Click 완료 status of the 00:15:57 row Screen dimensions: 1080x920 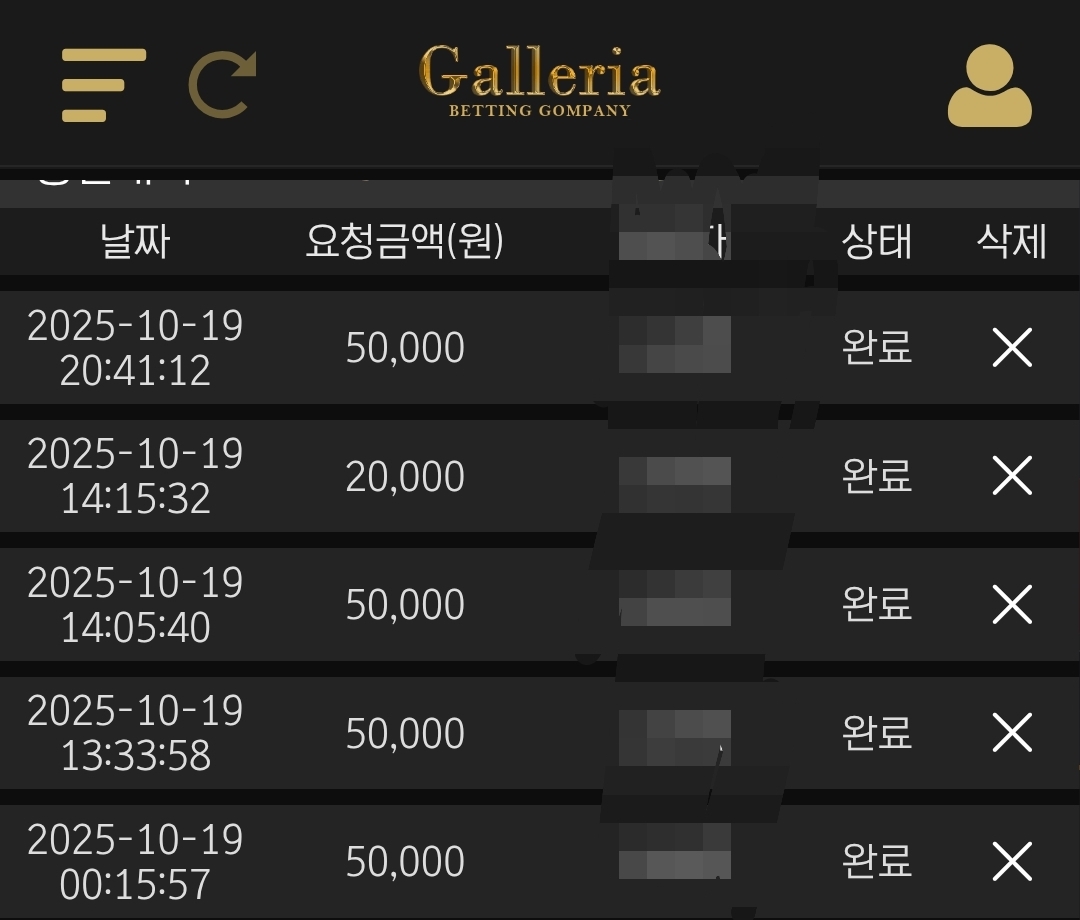point(877,861)
